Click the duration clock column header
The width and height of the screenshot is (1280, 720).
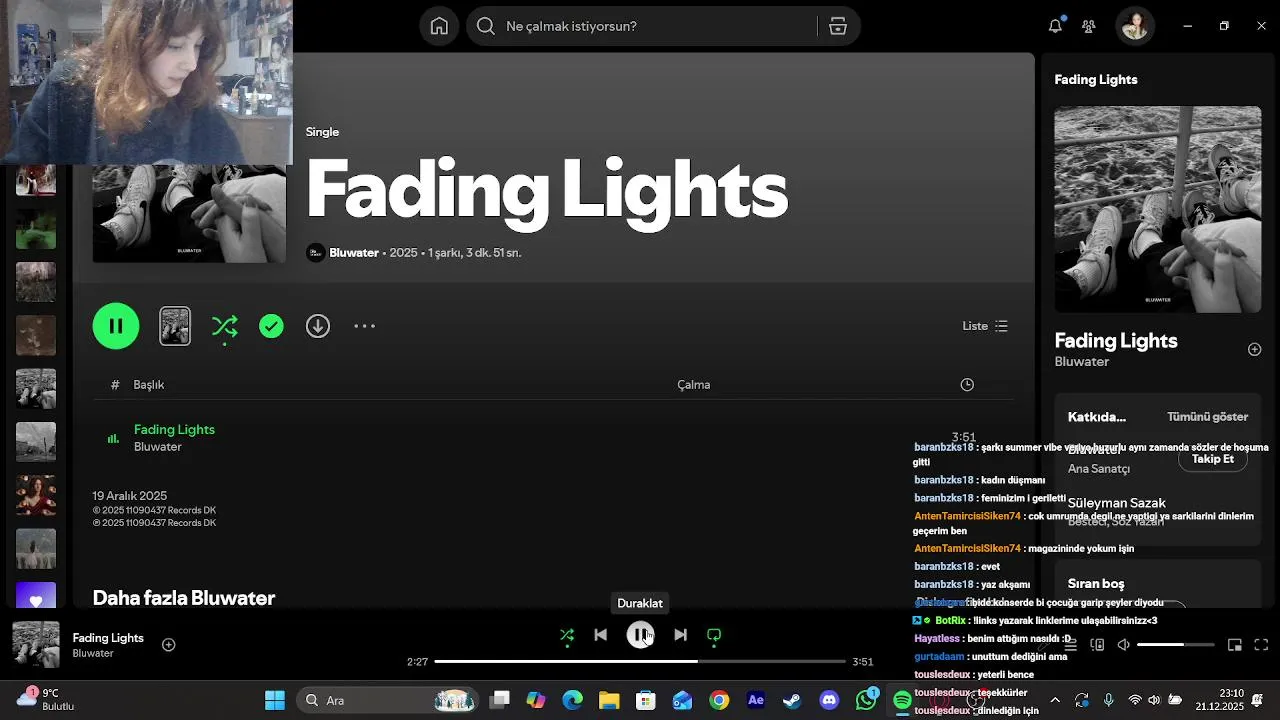coord(967,385)
